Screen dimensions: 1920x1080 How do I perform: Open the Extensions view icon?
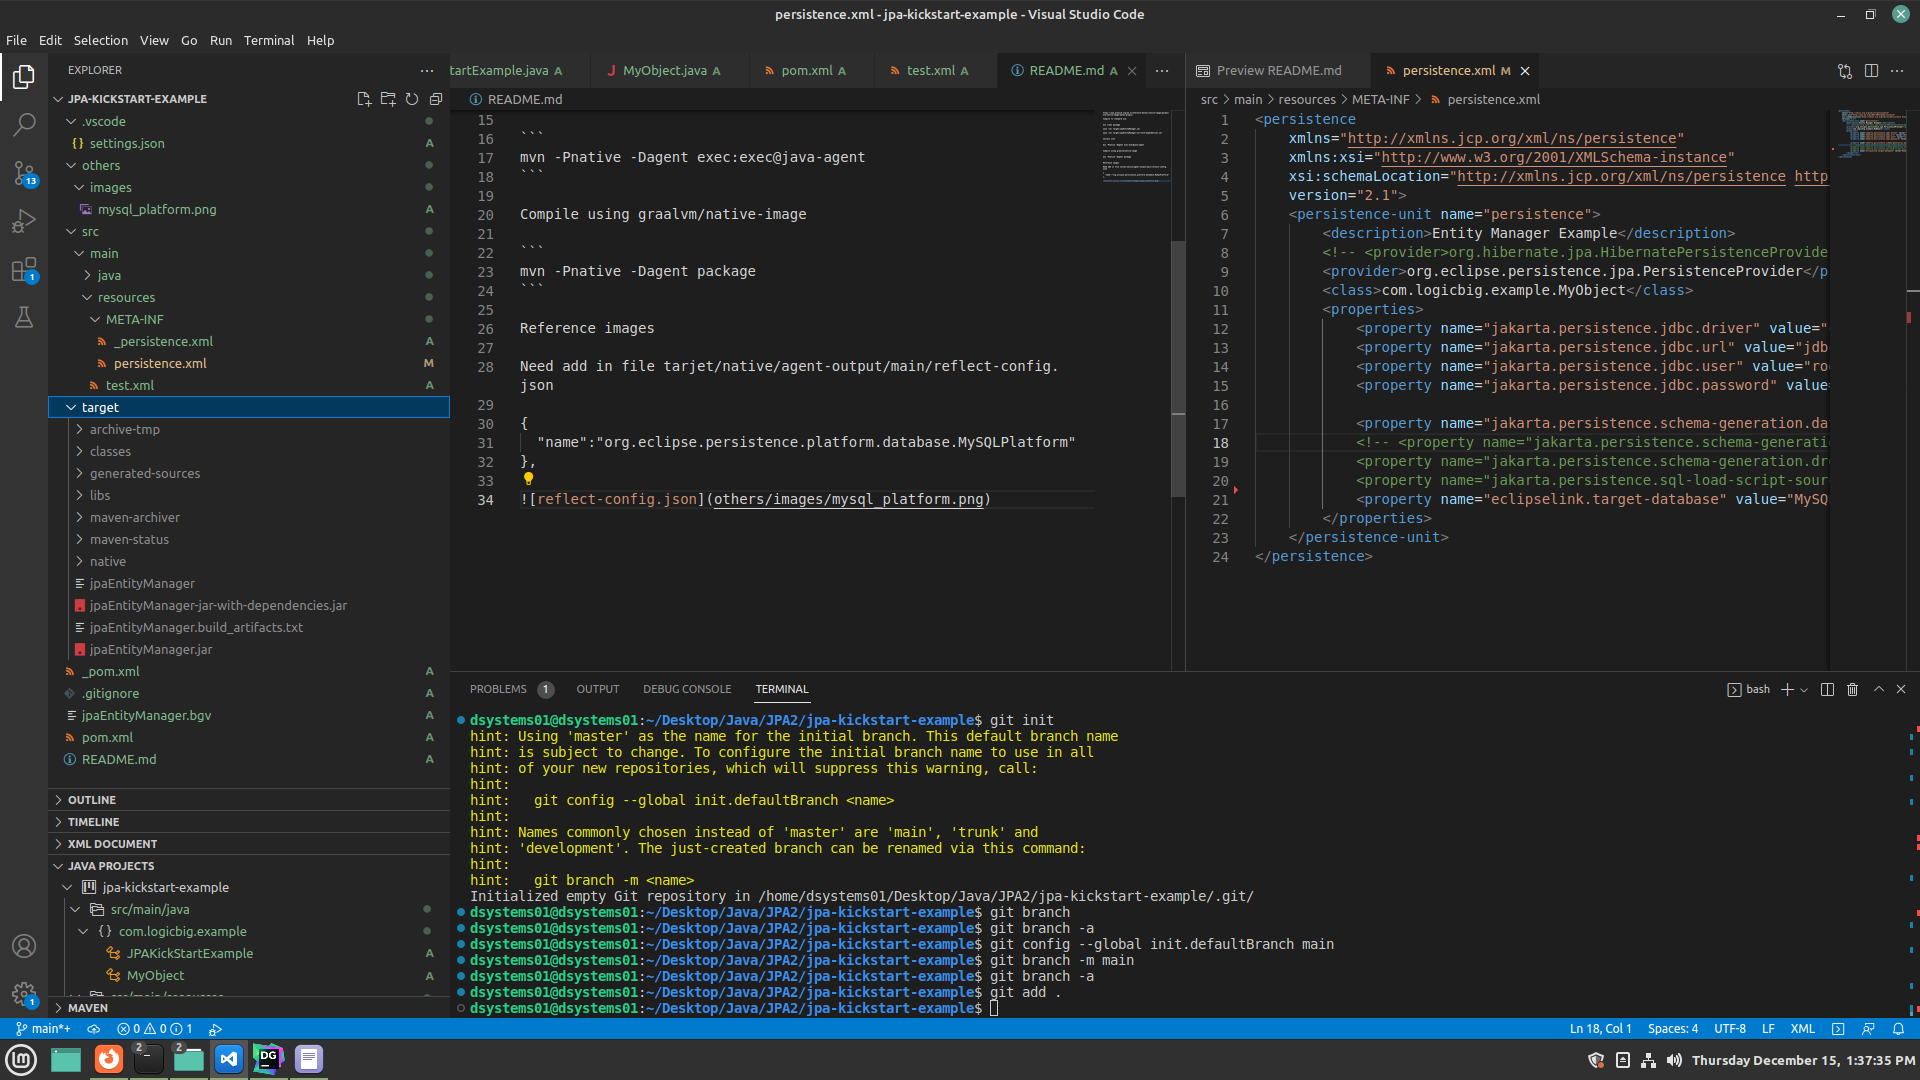[24, 270]
